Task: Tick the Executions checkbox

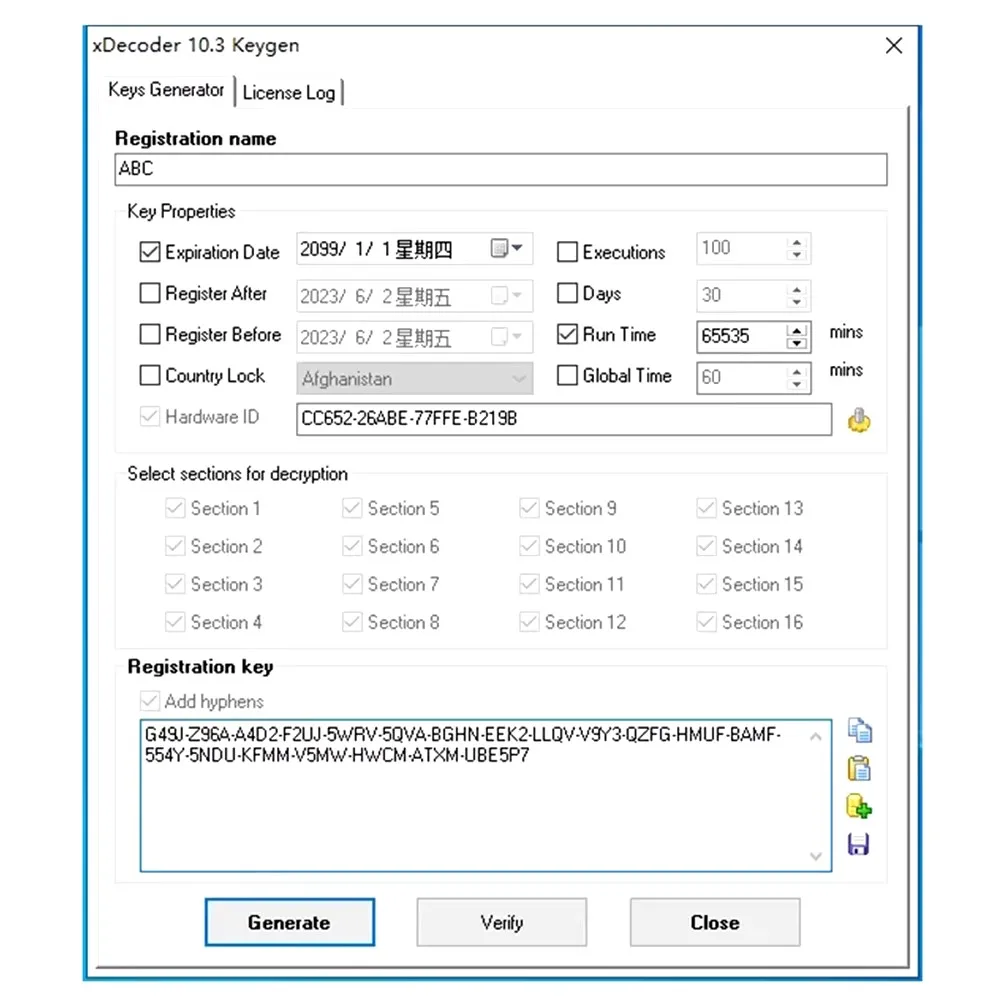Action: [x=567, y=252]
